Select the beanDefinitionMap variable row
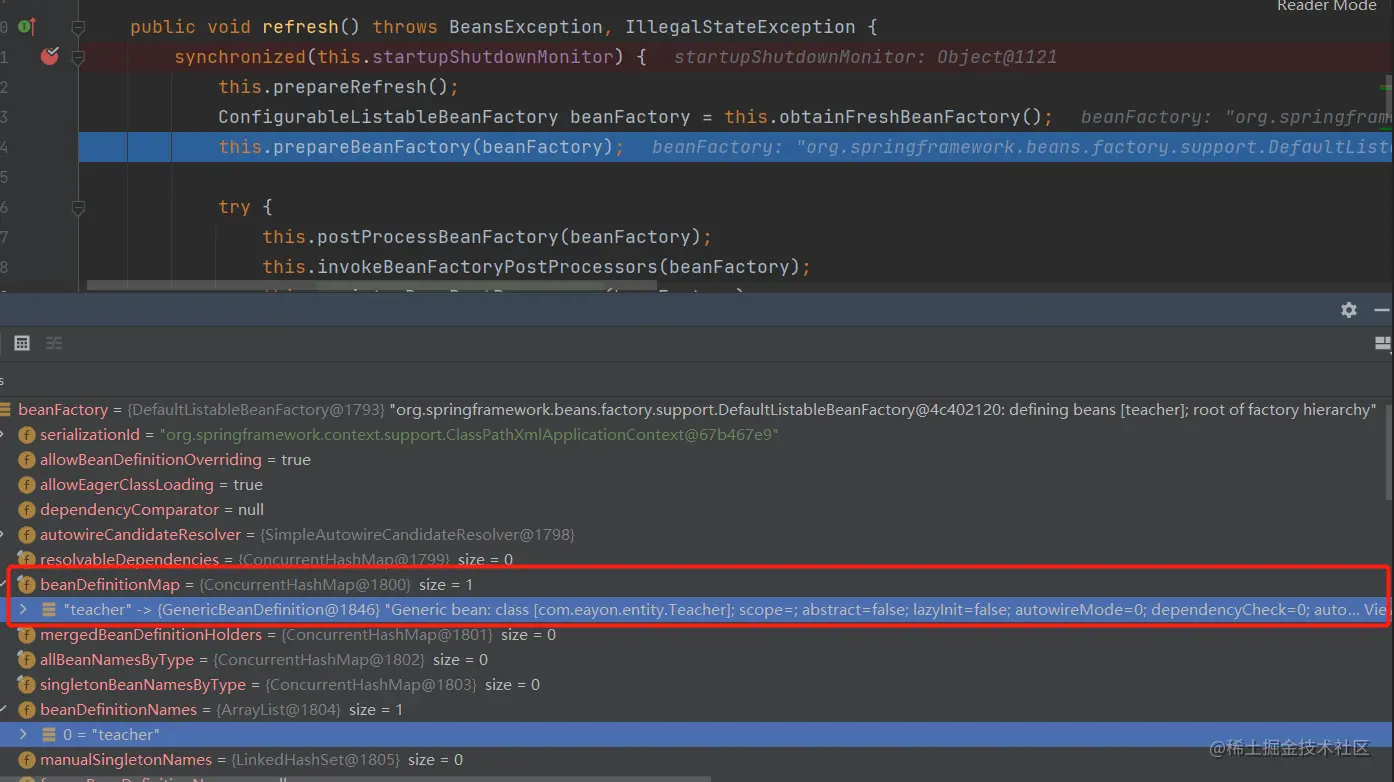The height and width of the screenshot is (782, 1394). point(694,585)
